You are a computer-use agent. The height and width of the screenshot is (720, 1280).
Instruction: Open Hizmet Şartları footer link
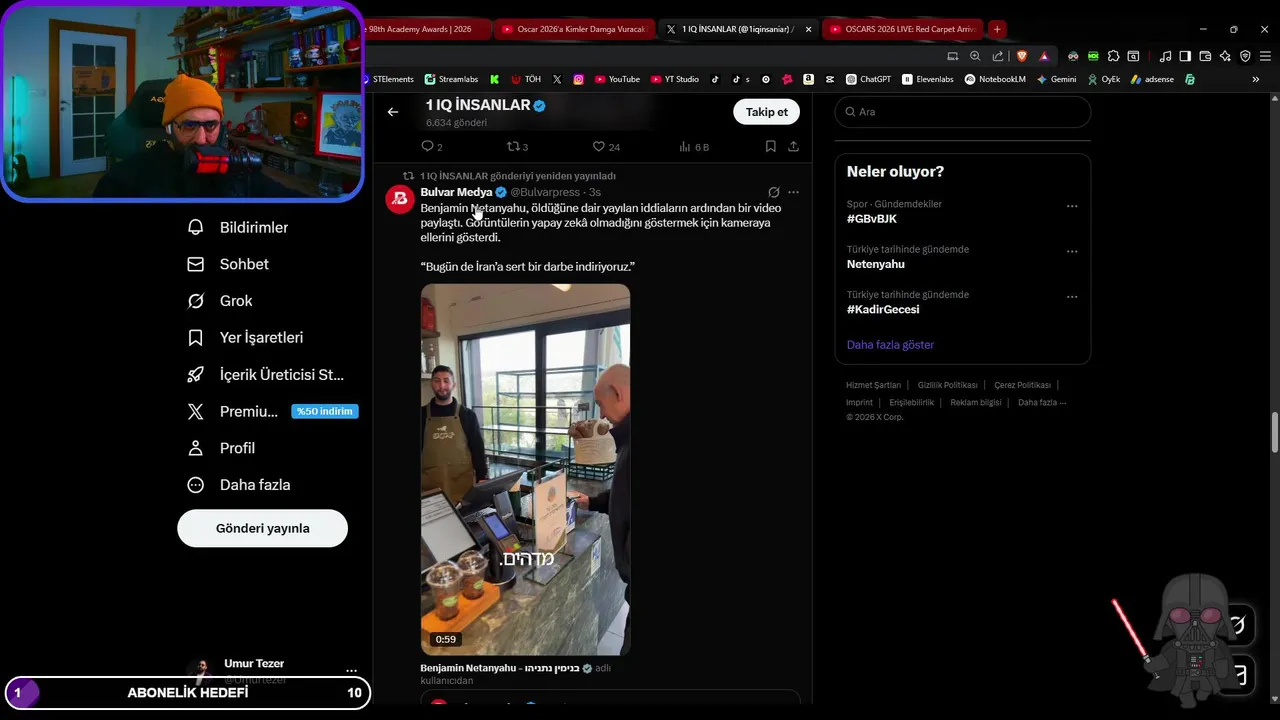point(873,385)
